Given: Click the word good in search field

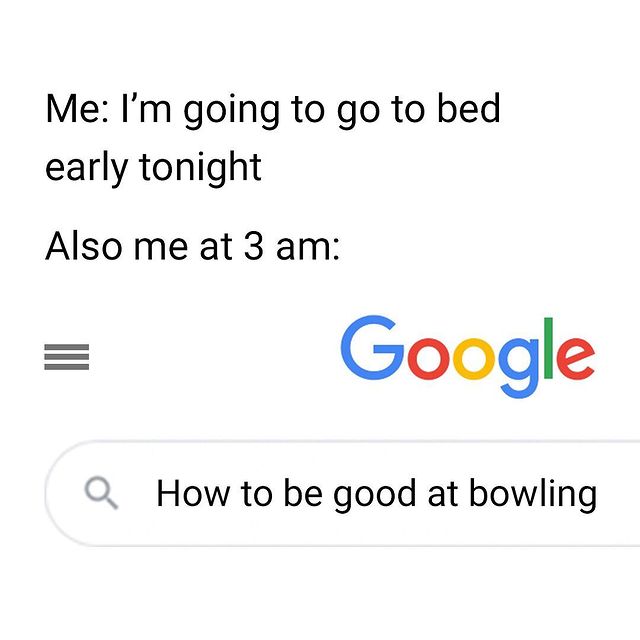Looking at the screenshot, I should 375,495.
